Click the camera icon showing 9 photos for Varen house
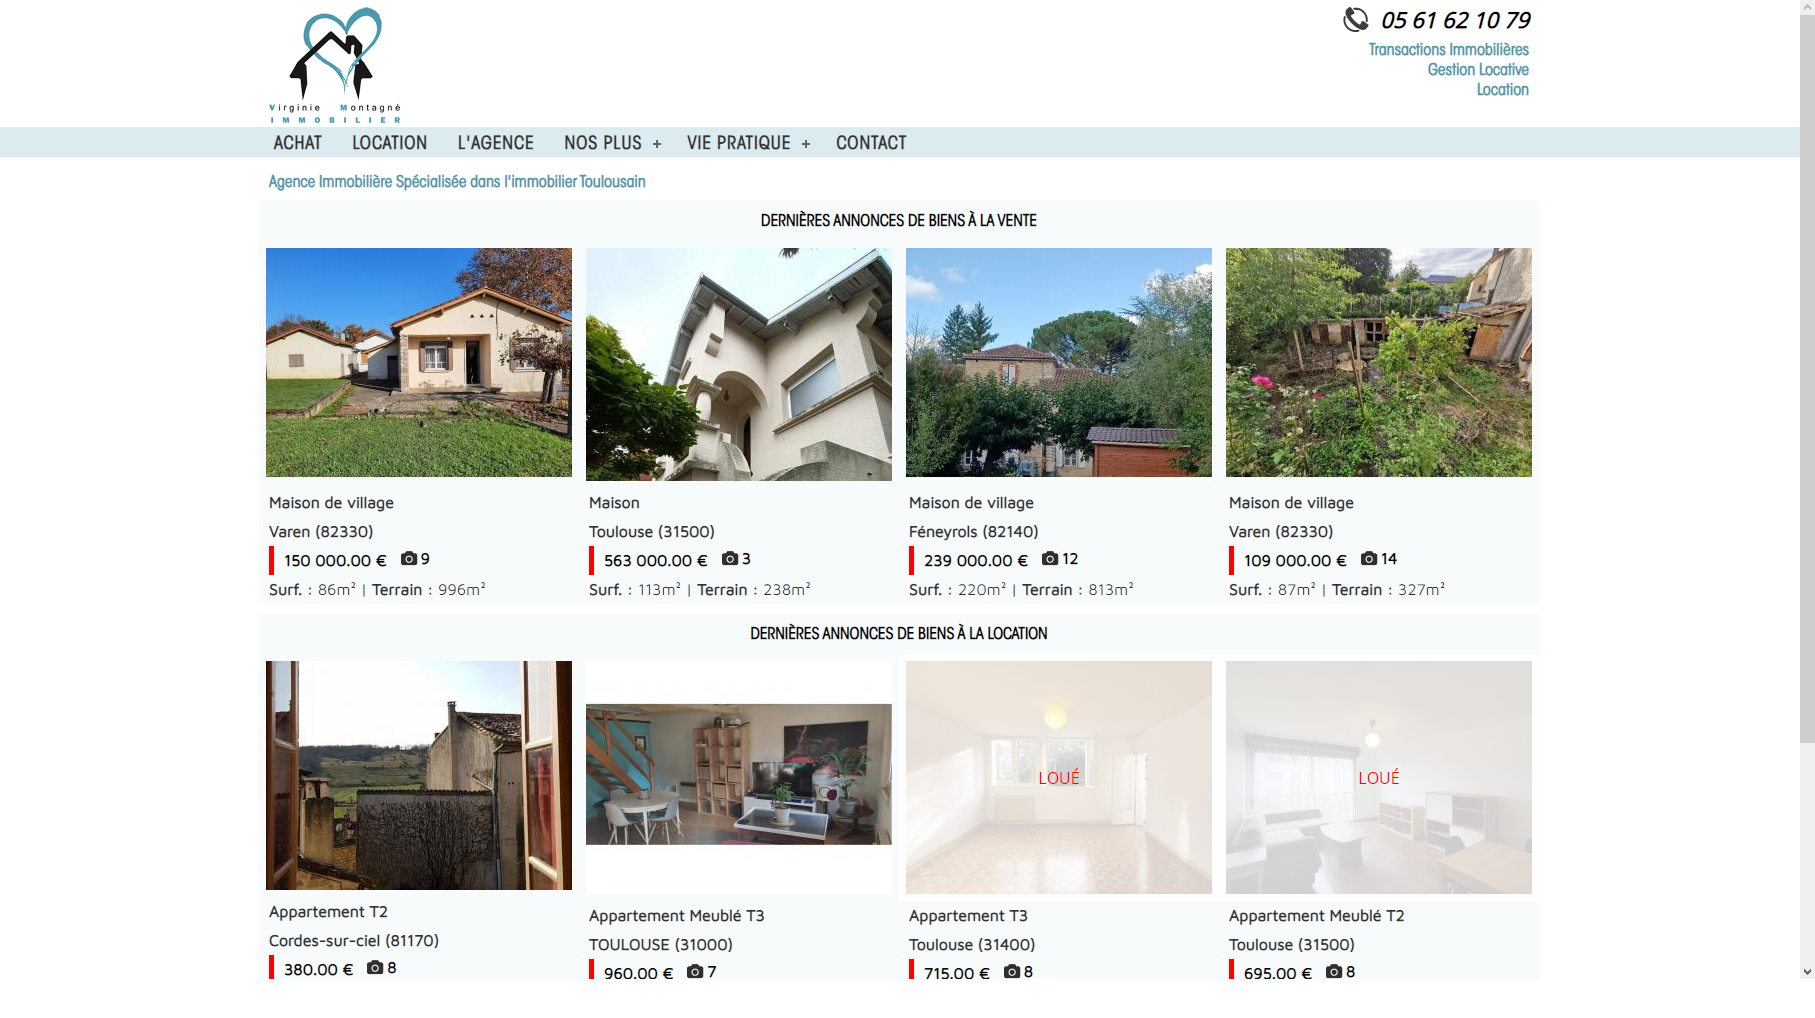The width and height of the screenshot is (1815, 1018). tap(409, 559)
